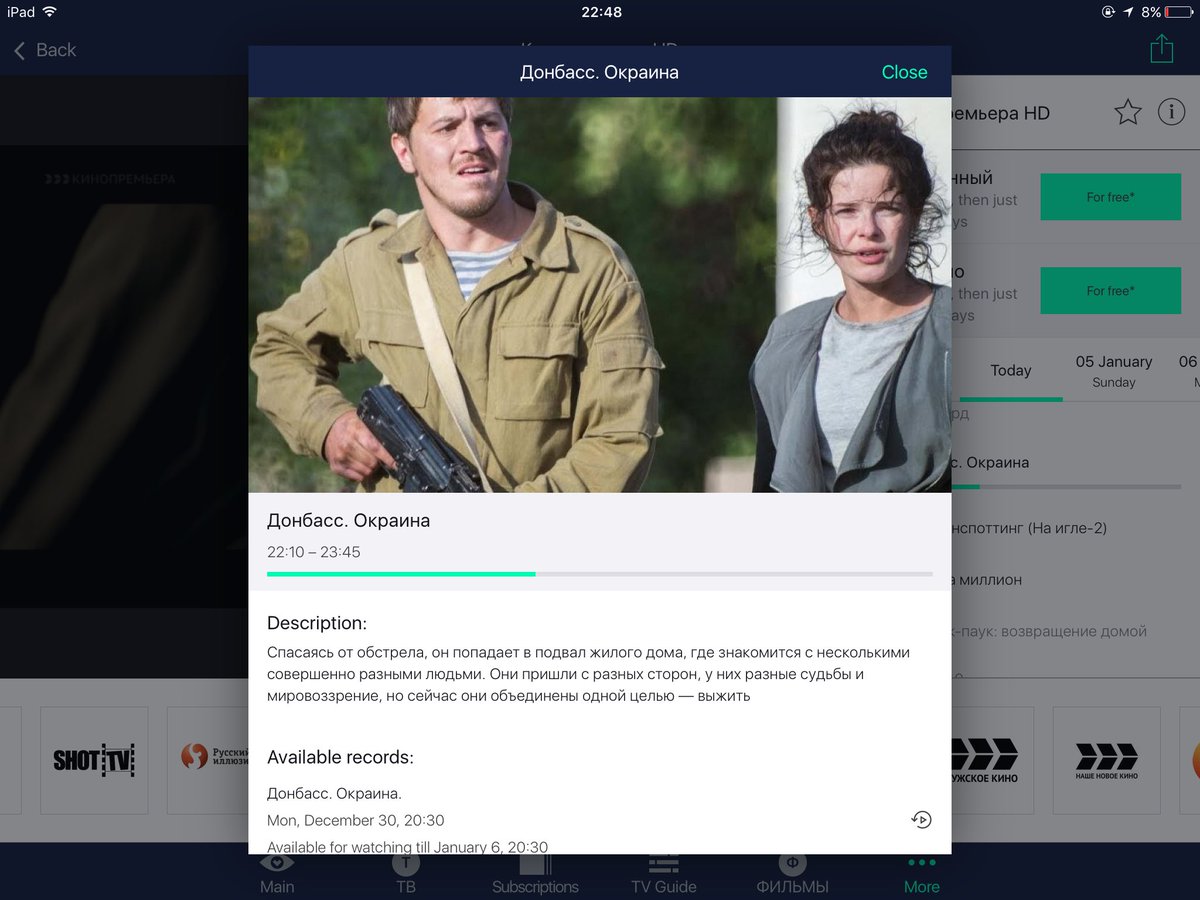Tap the Wi-Fi icon in status bar
1200x900 pixels.
pos(49,12)
